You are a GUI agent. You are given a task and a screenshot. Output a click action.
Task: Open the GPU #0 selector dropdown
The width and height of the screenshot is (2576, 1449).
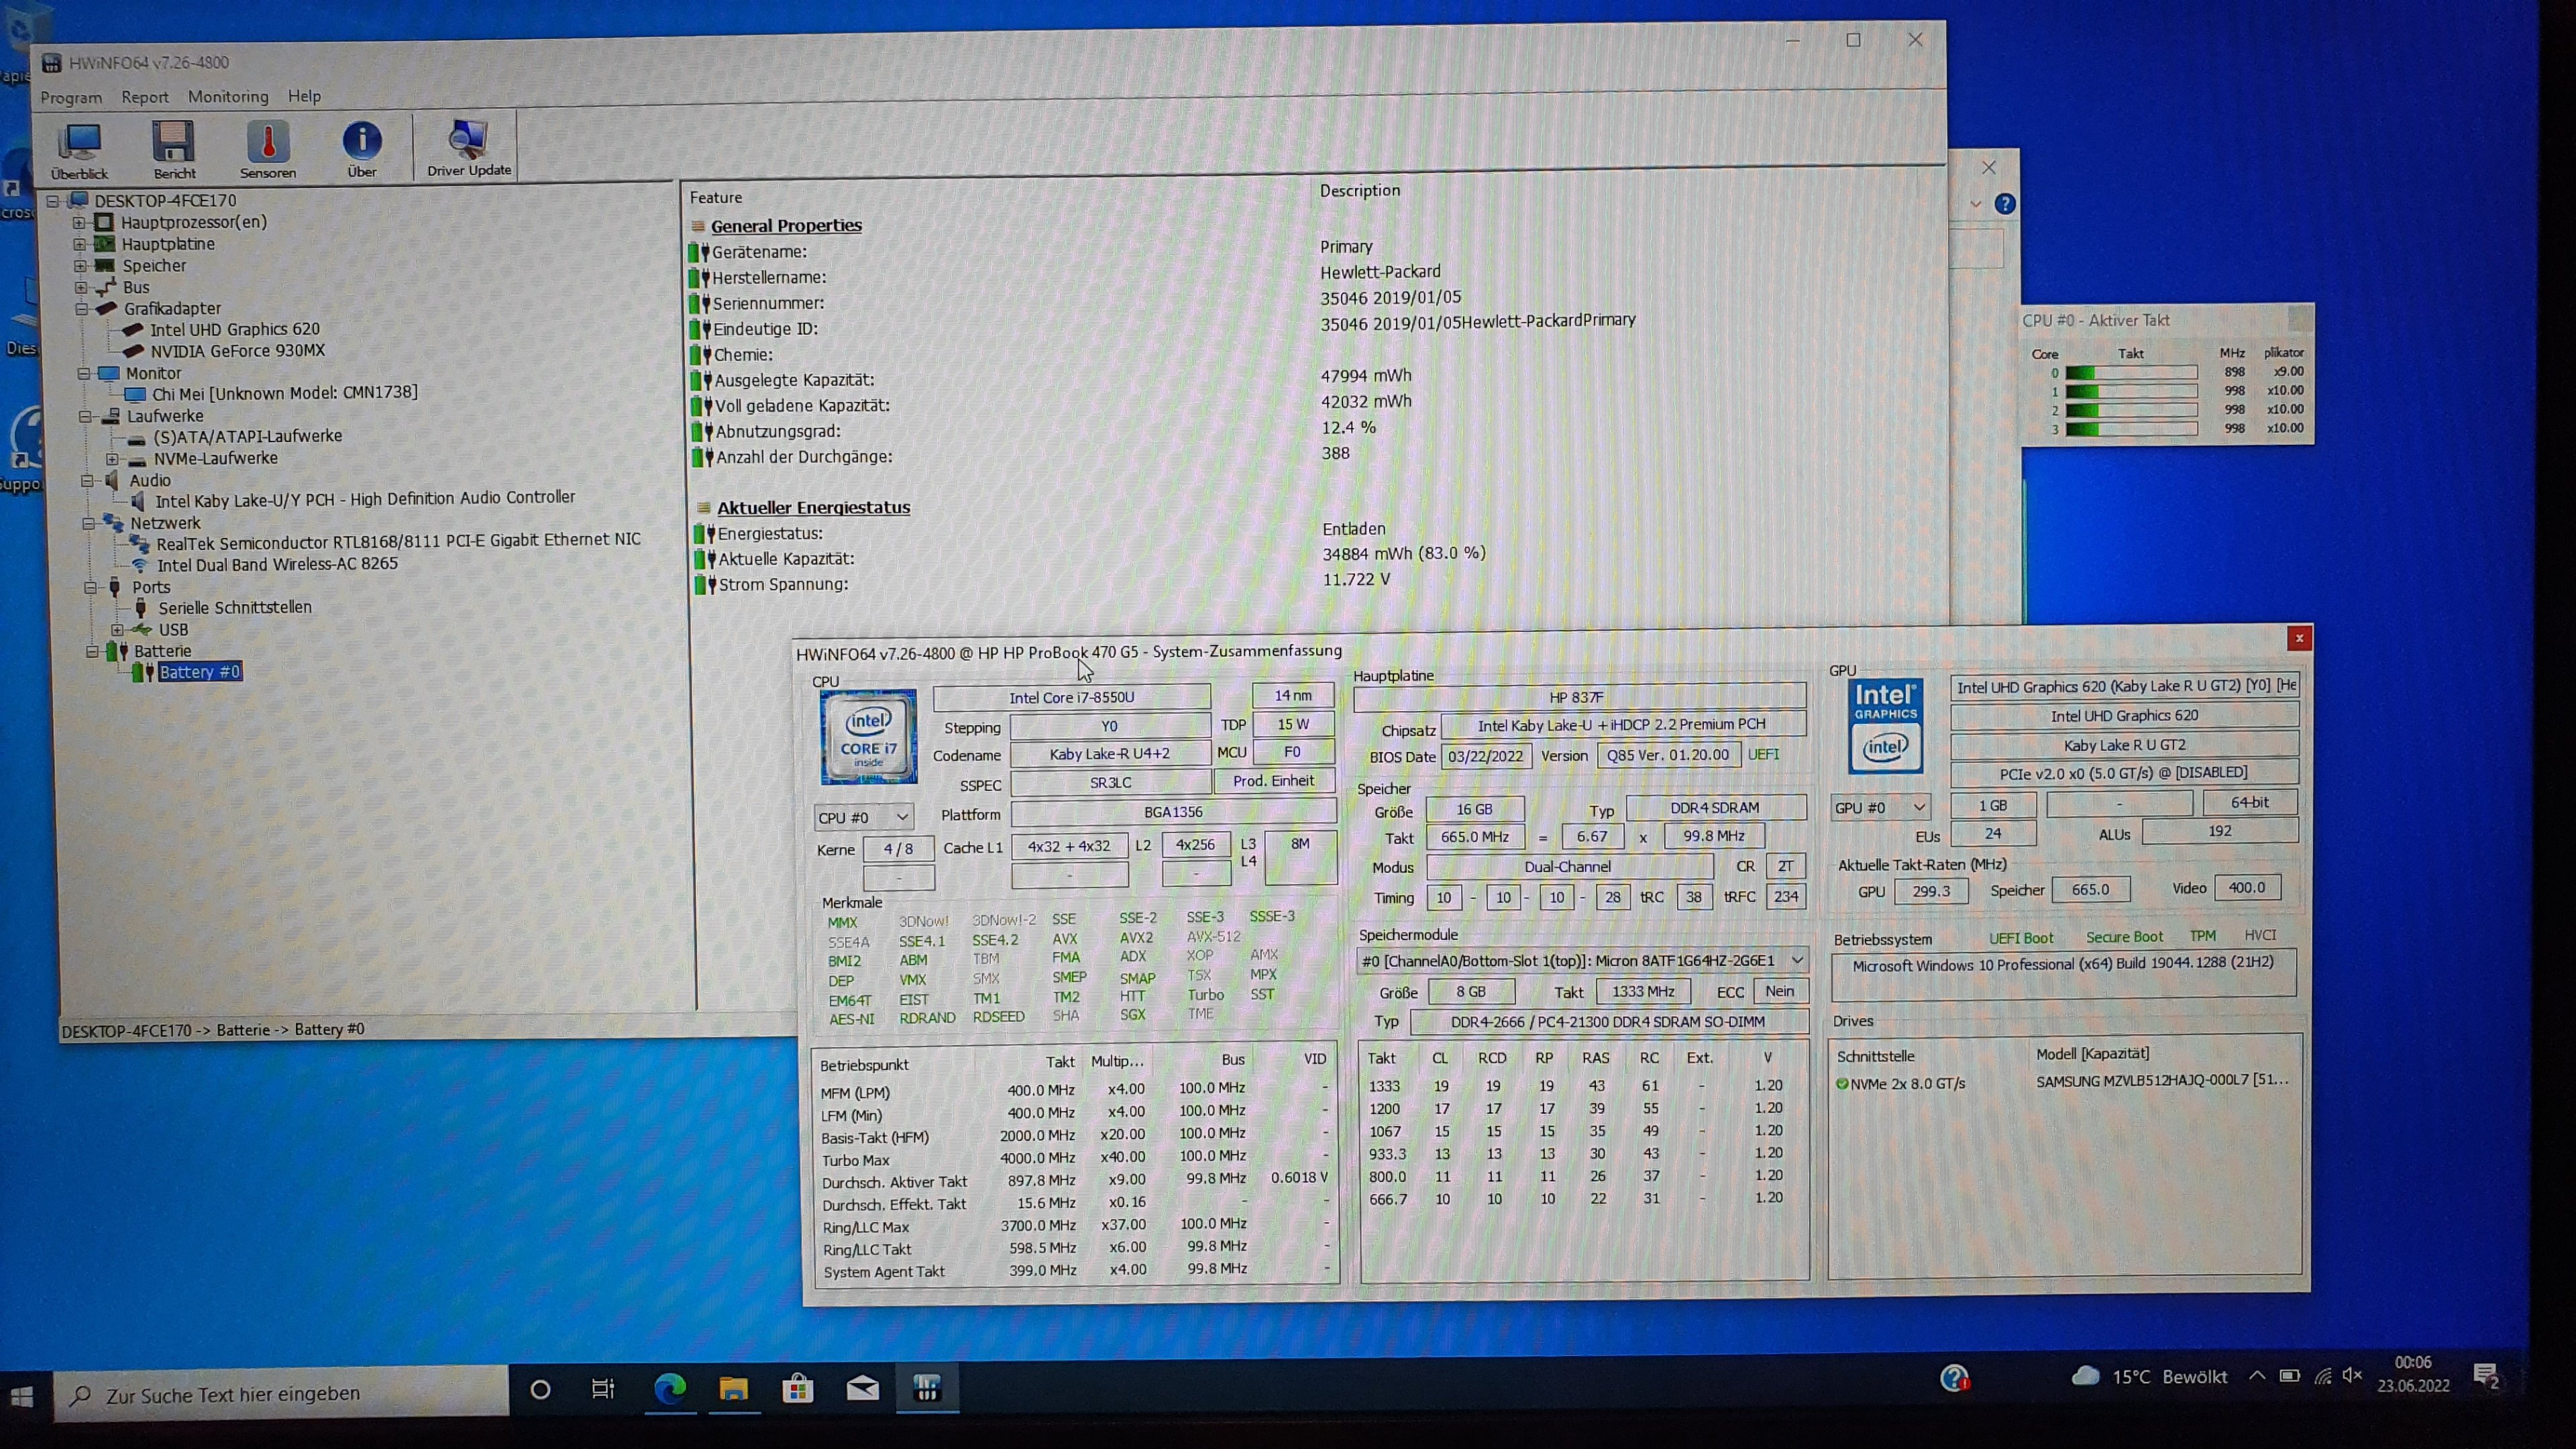point(1880,807)
